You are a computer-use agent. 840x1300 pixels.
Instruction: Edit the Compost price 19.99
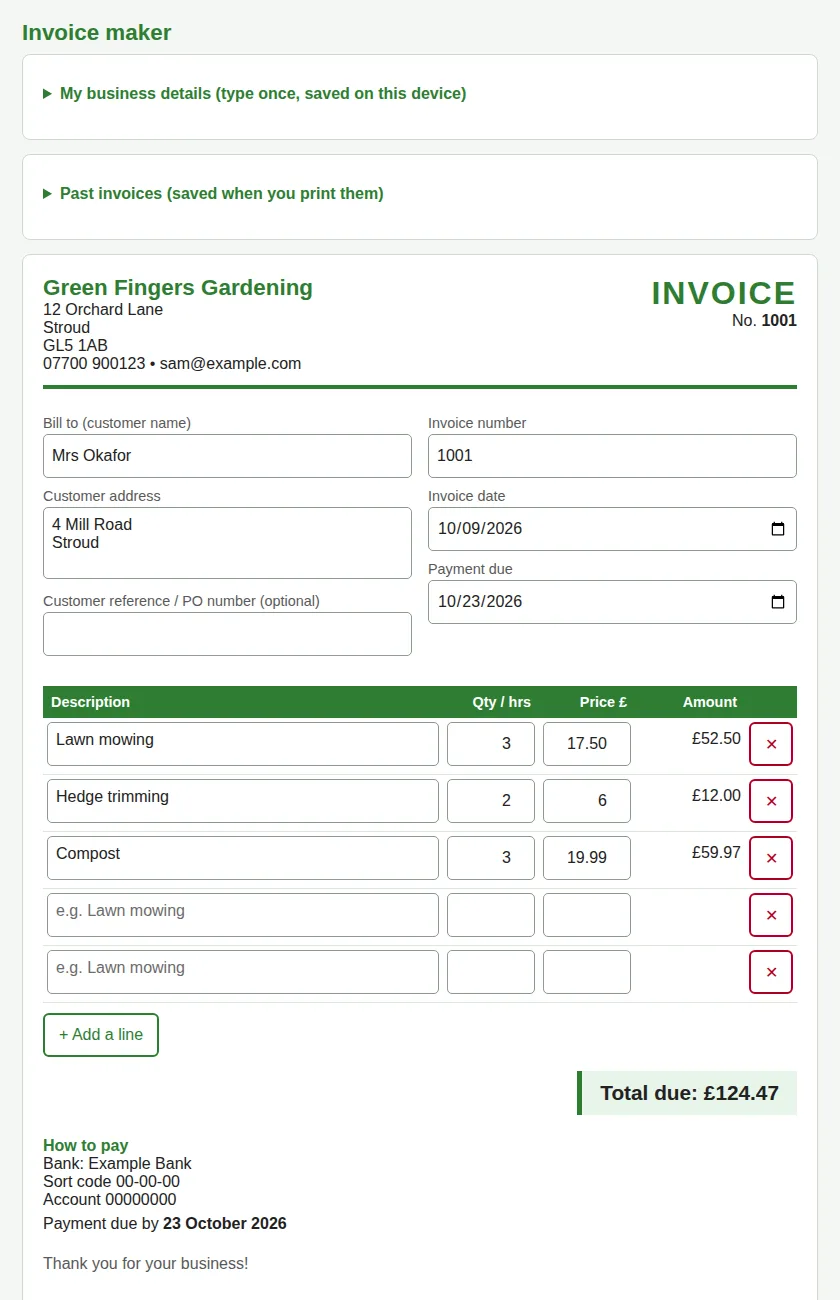587,858
